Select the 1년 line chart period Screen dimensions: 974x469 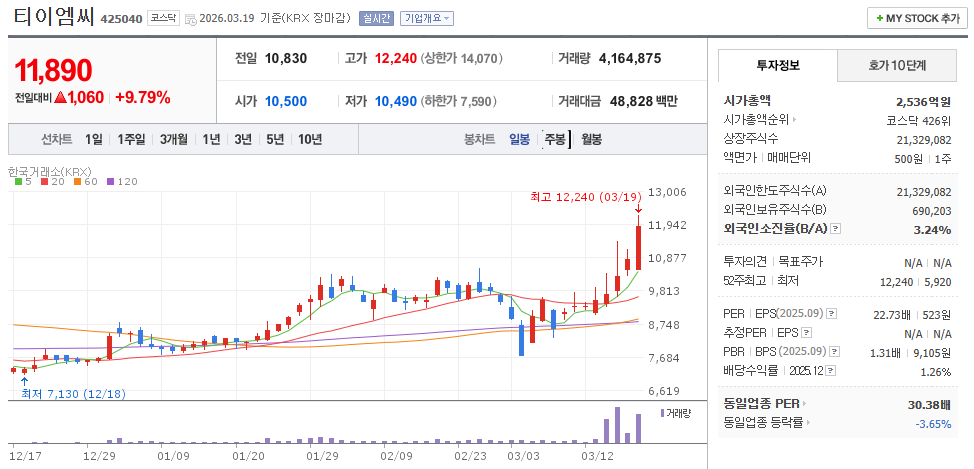(211, 139)
